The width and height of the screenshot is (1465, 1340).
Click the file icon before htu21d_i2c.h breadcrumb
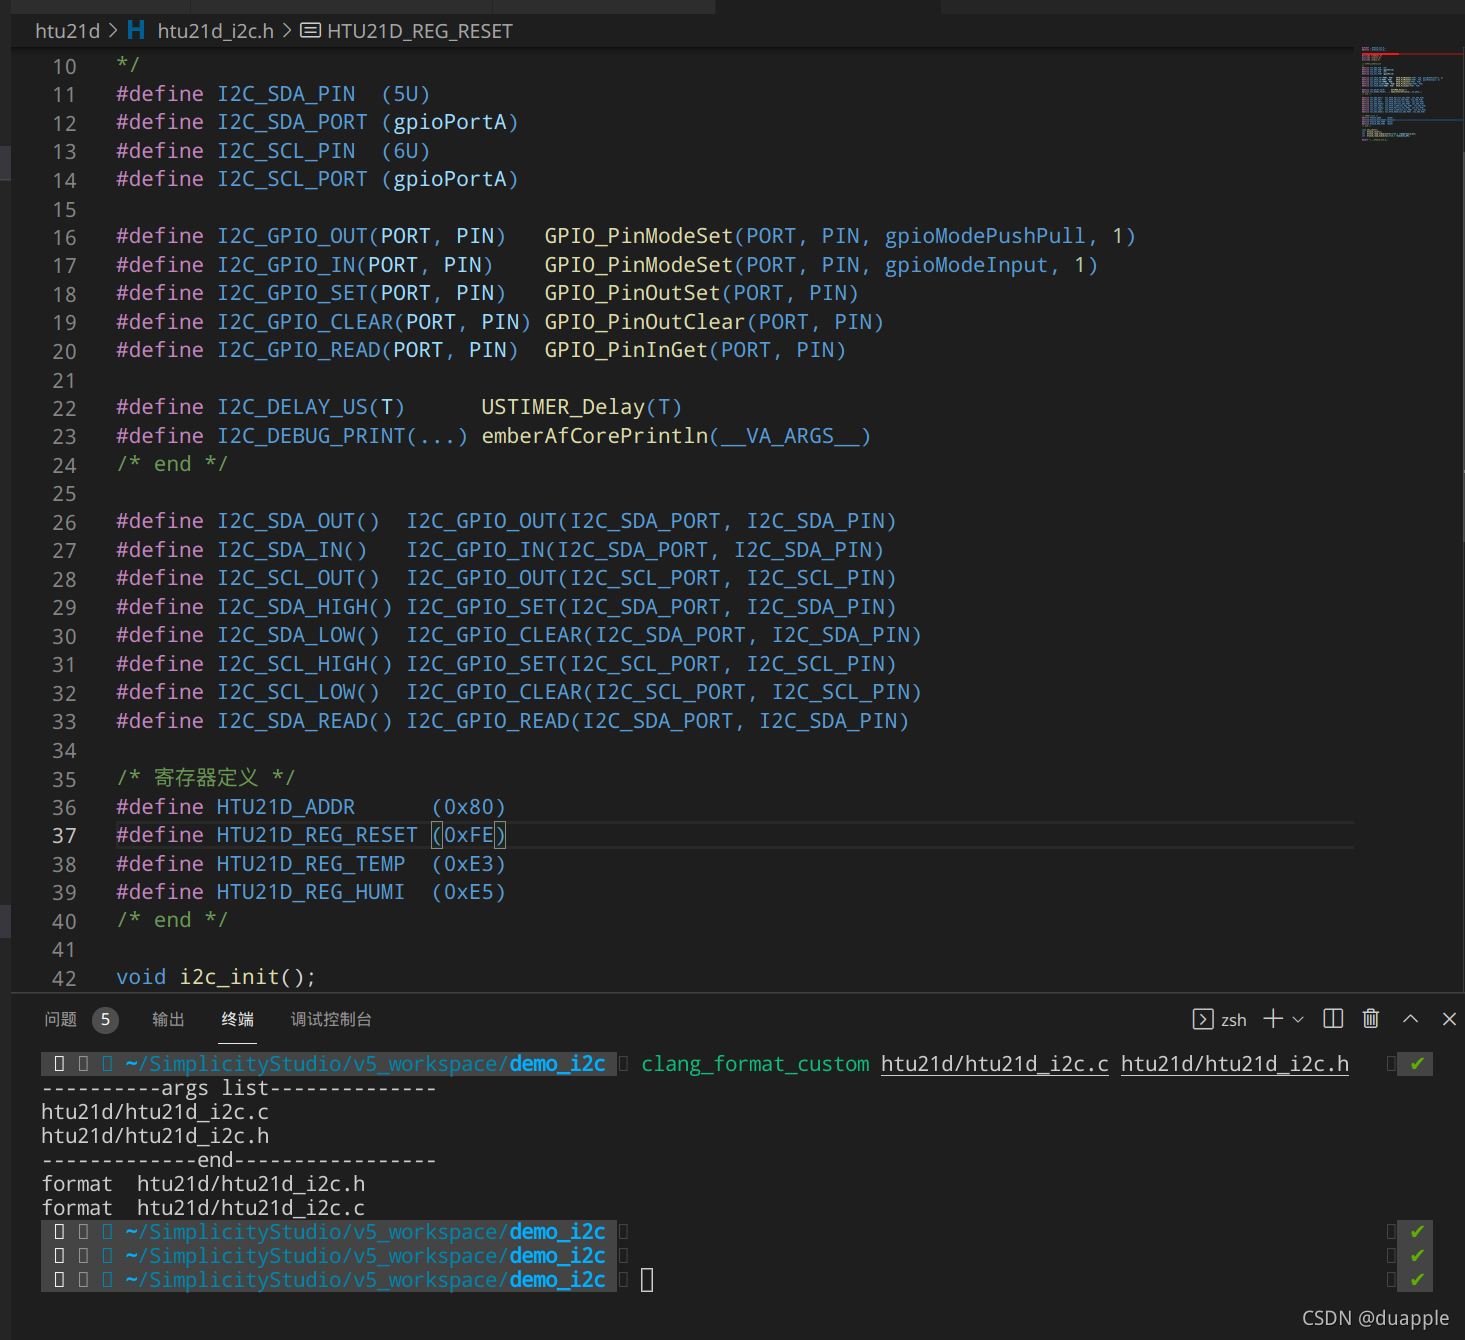pyautogui.click(x=135, y=30)
